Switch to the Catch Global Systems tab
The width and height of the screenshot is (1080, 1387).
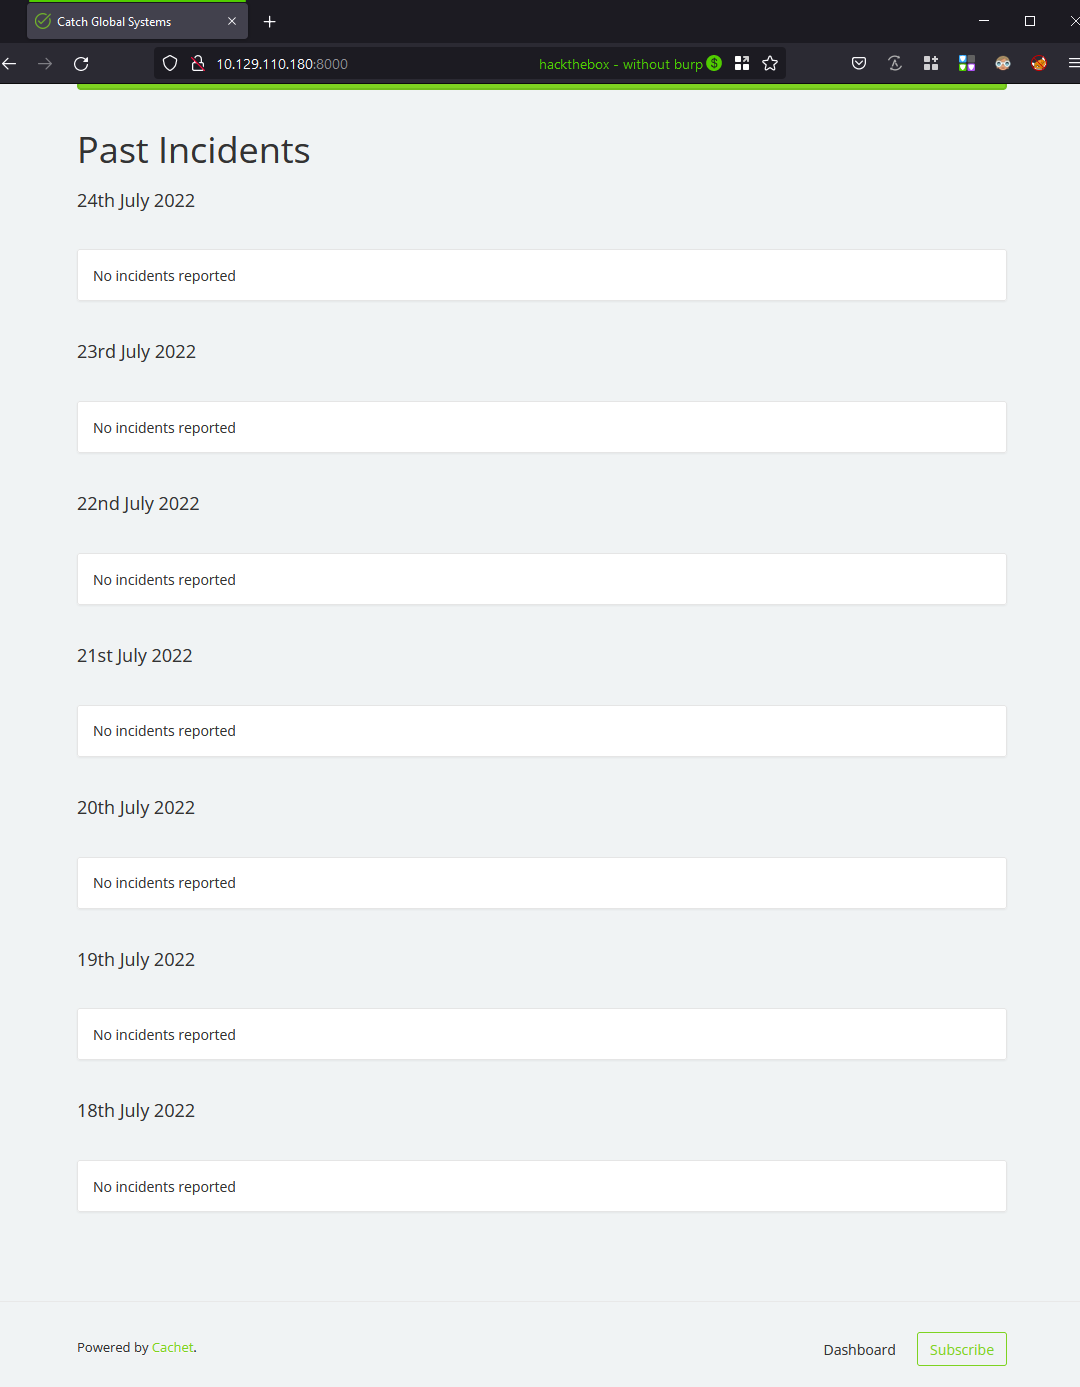pos(120,21)
